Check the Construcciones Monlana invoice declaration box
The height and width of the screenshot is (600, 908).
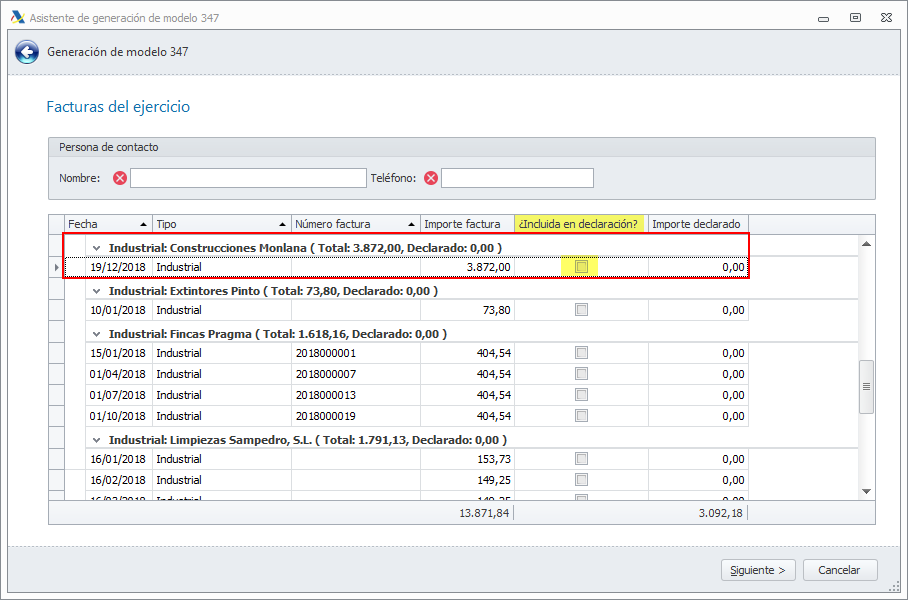click(x=581, y=267)
